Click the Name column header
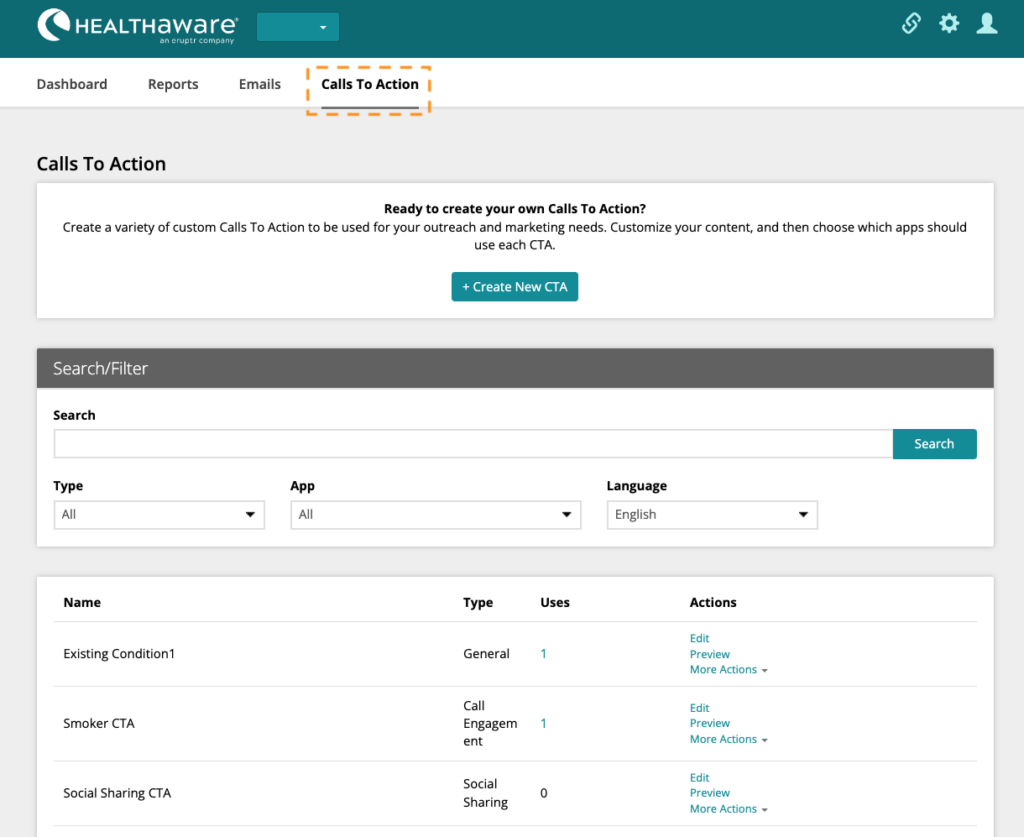The image size is (1024, 837). 82,603
